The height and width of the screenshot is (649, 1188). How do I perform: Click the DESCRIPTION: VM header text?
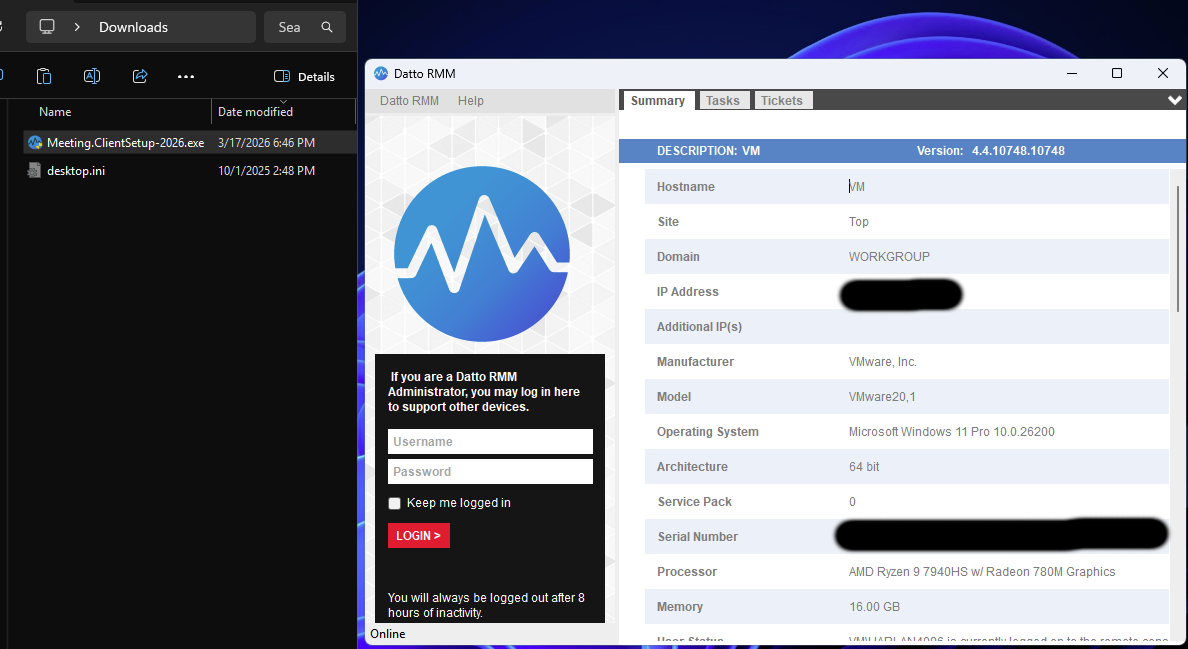(708, 151)
